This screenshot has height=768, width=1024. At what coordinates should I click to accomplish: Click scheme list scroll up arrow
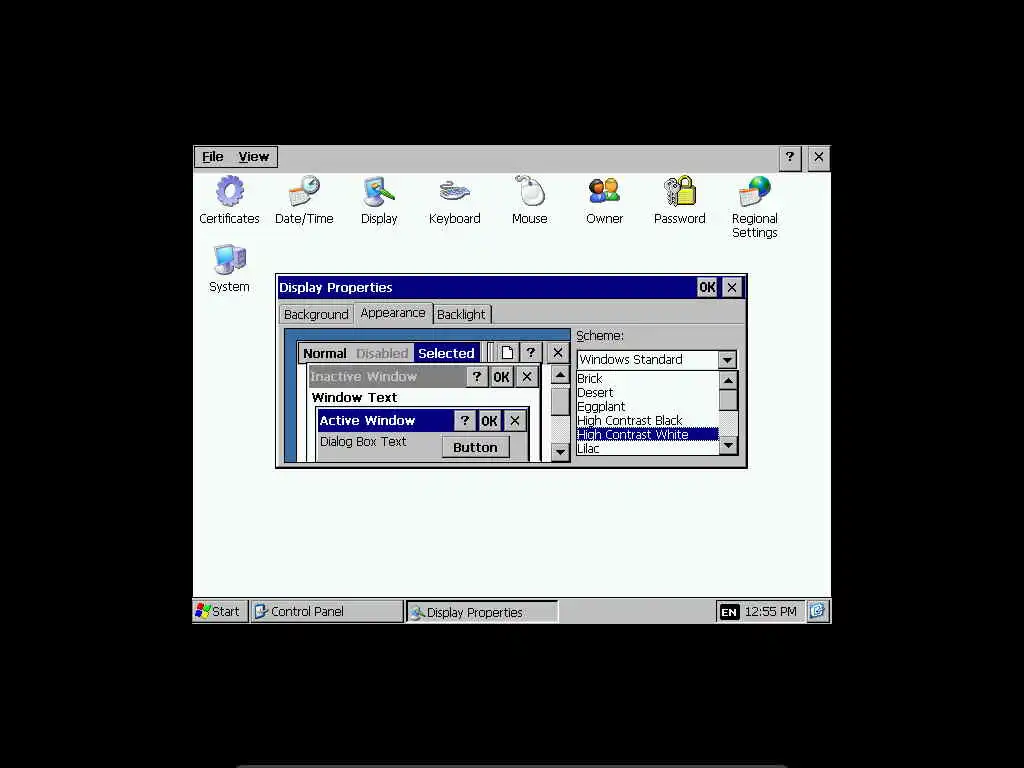[728, 380]
